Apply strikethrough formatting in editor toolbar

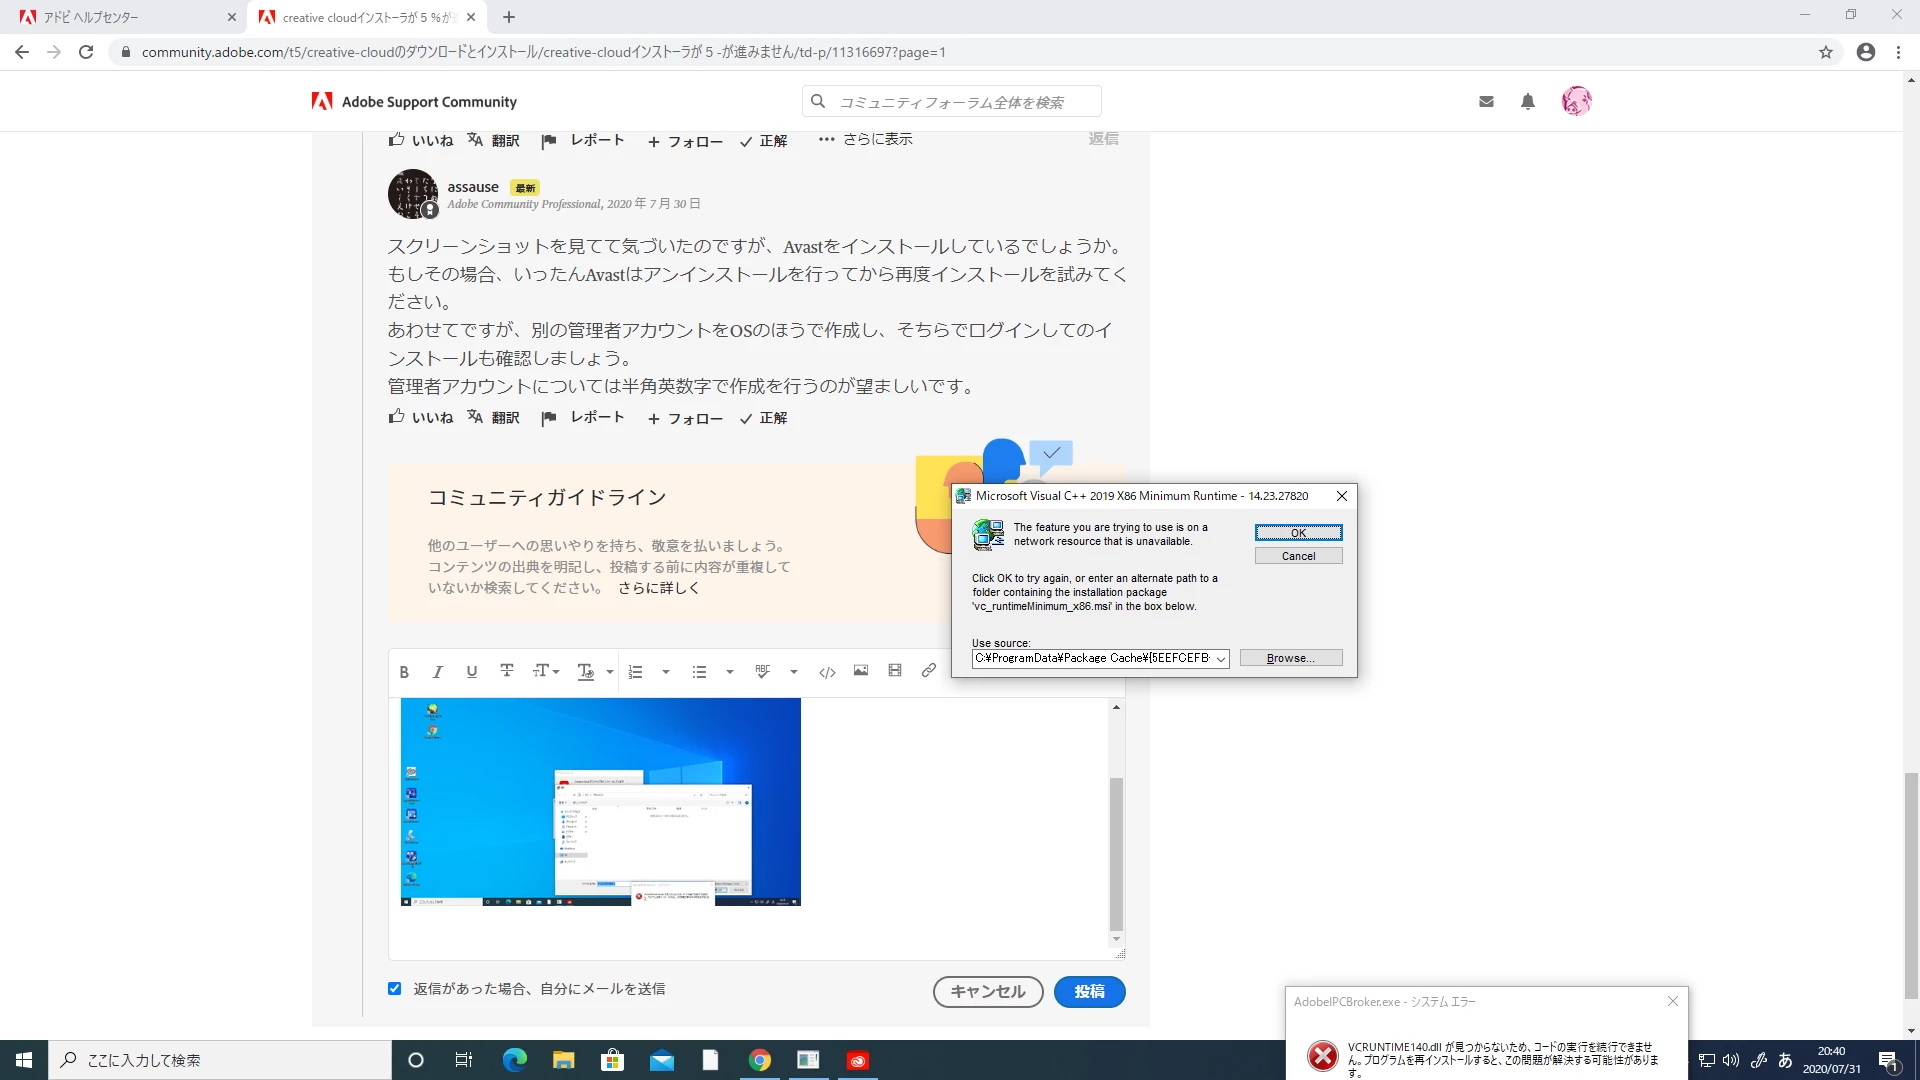point(506,671)
